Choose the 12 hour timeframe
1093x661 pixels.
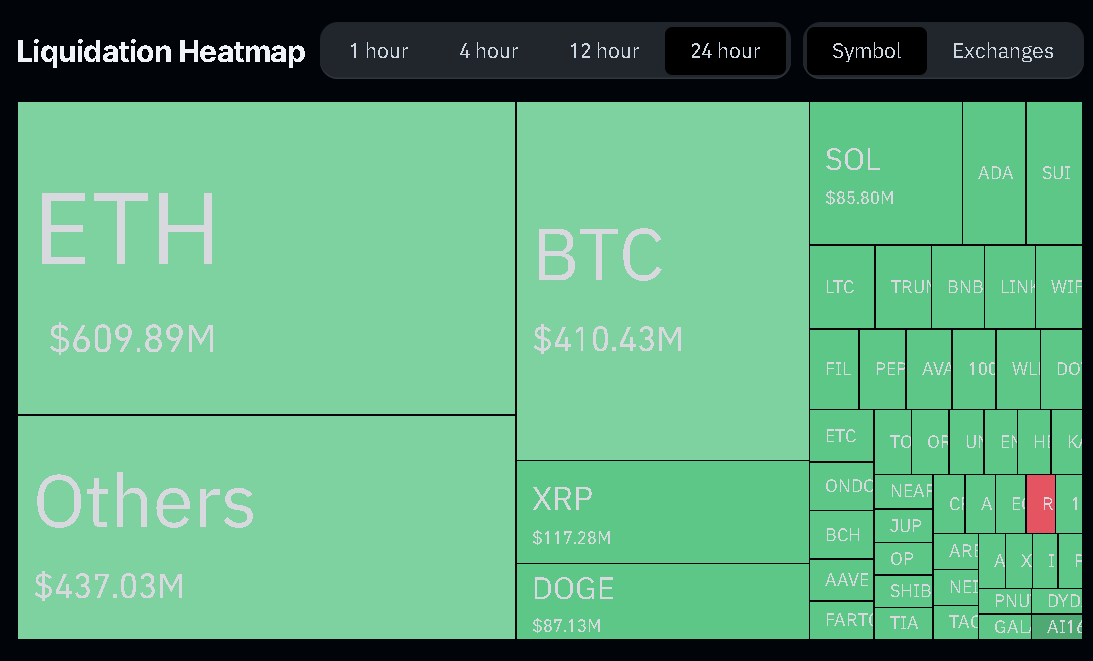point(604,51)
